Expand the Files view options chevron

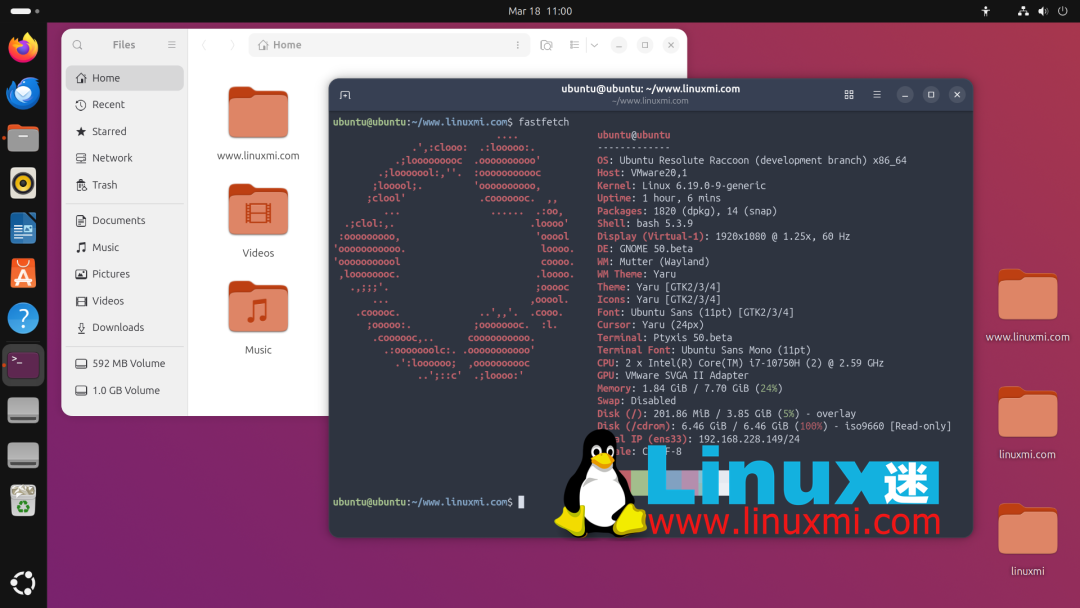click(x=592, y=44)
